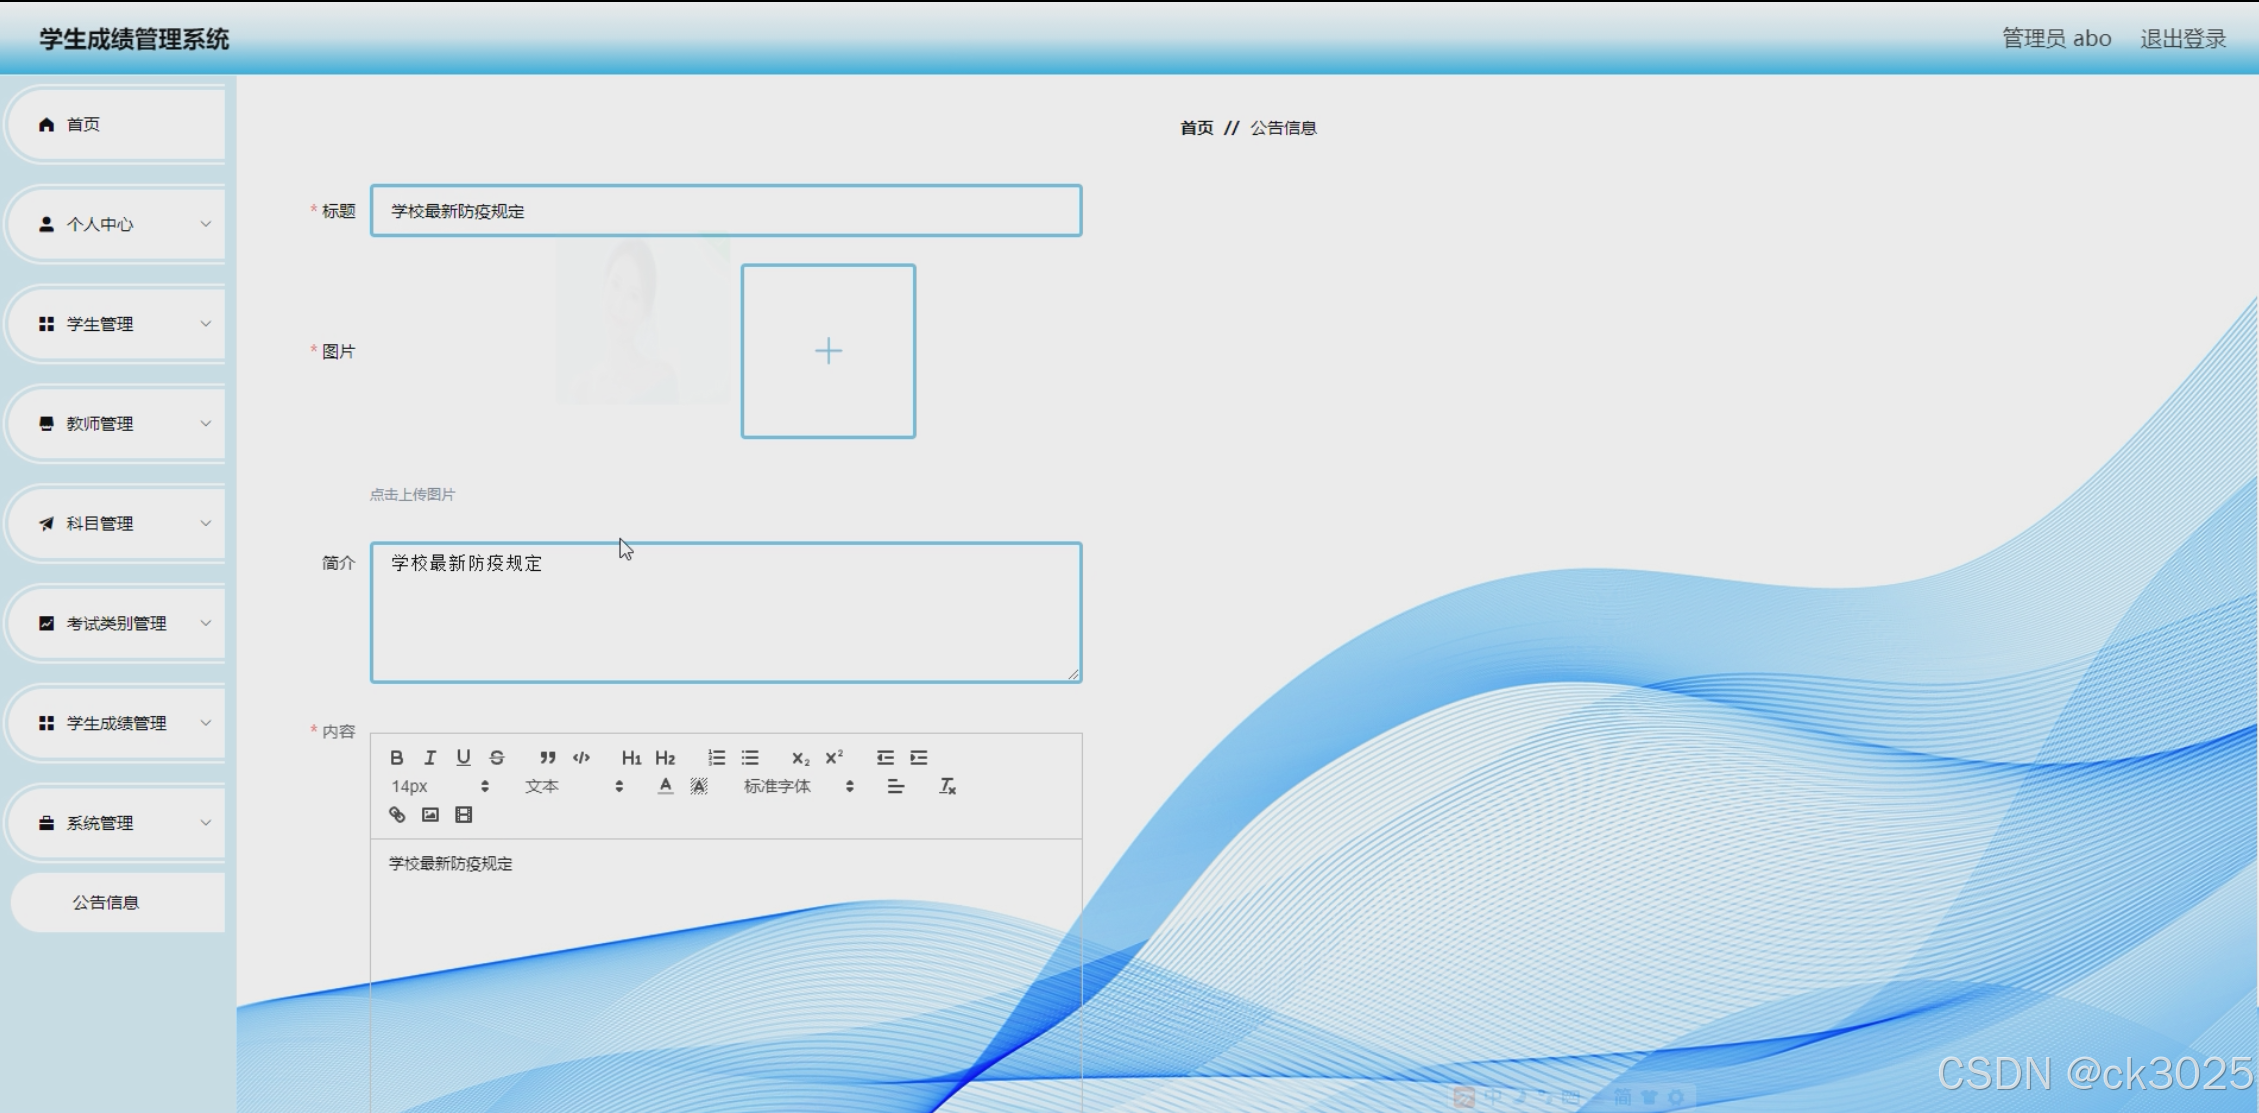Open the text color picker
The image size is (2259, 1113).
(x=665, y=786)
